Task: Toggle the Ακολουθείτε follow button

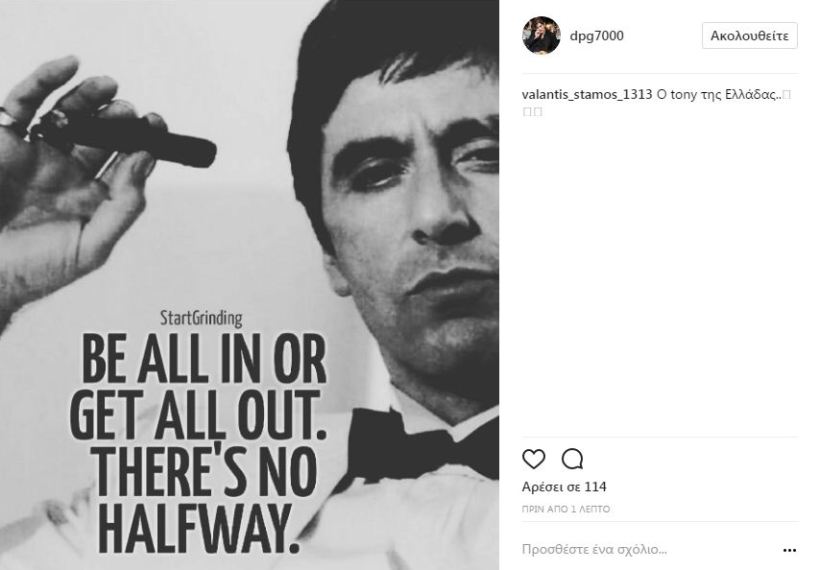Action: click(x=749, y=36)
